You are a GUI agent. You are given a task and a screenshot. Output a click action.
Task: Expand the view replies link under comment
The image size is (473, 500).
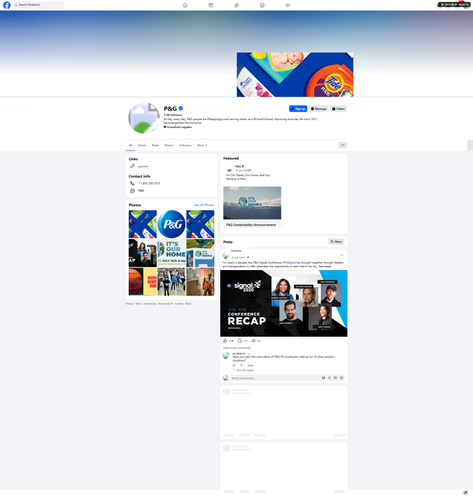(243, 370)
